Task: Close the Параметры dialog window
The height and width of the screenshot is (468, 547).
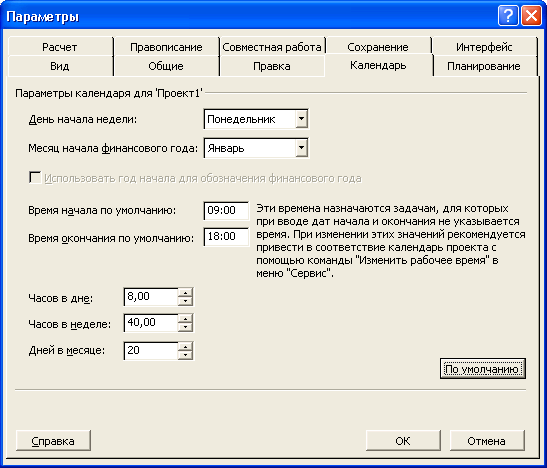Action: click(531, 16)
